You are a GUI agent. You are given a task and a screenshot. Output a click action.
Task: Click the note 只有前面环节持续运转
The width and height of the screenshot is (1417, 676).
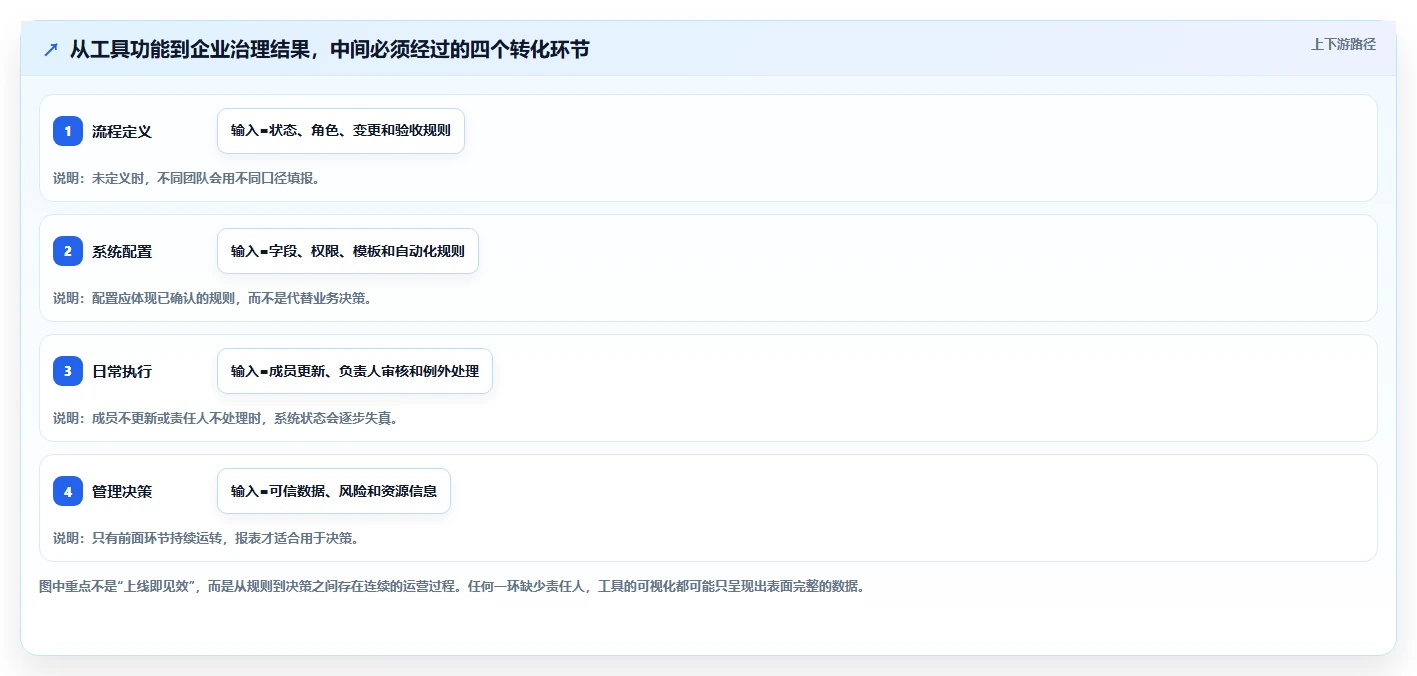(206, 538)
